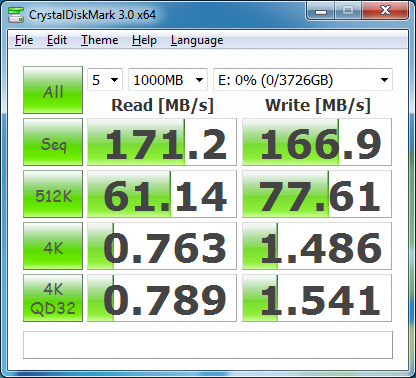Run all benchmarks with All button

[x=53, y=90]
